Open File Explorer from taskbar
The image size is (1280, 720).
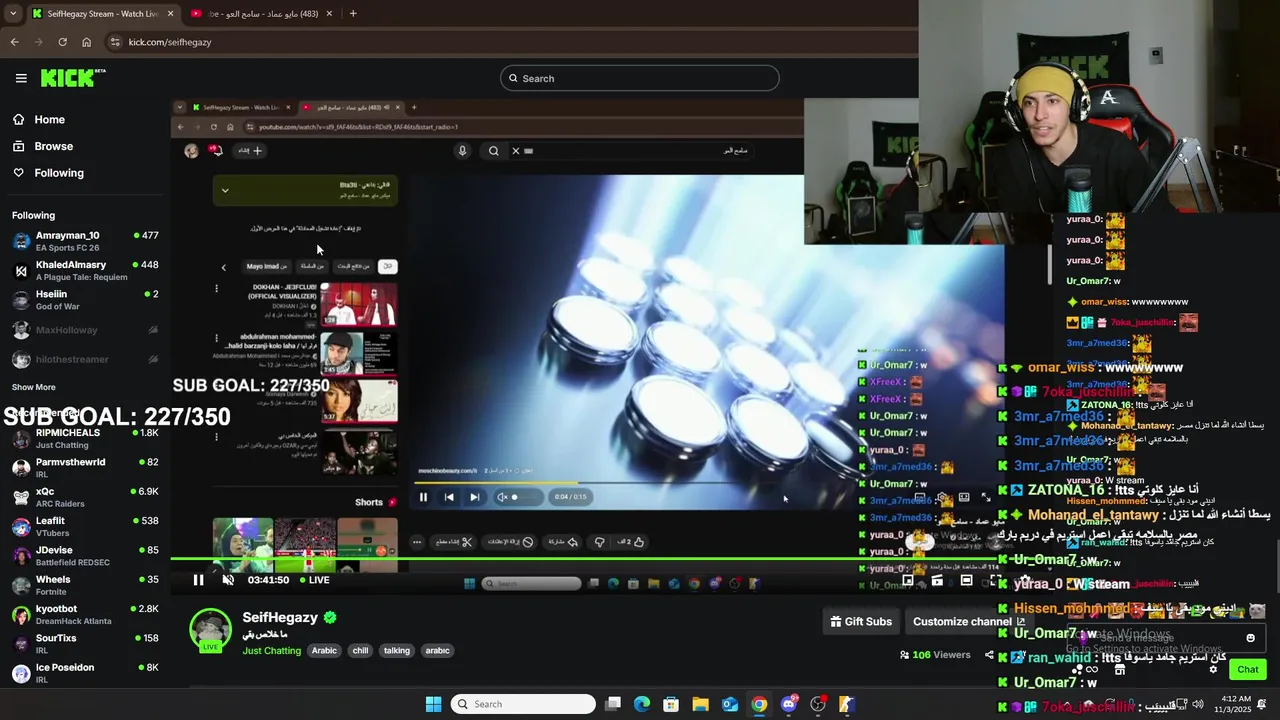coord(700,704)
